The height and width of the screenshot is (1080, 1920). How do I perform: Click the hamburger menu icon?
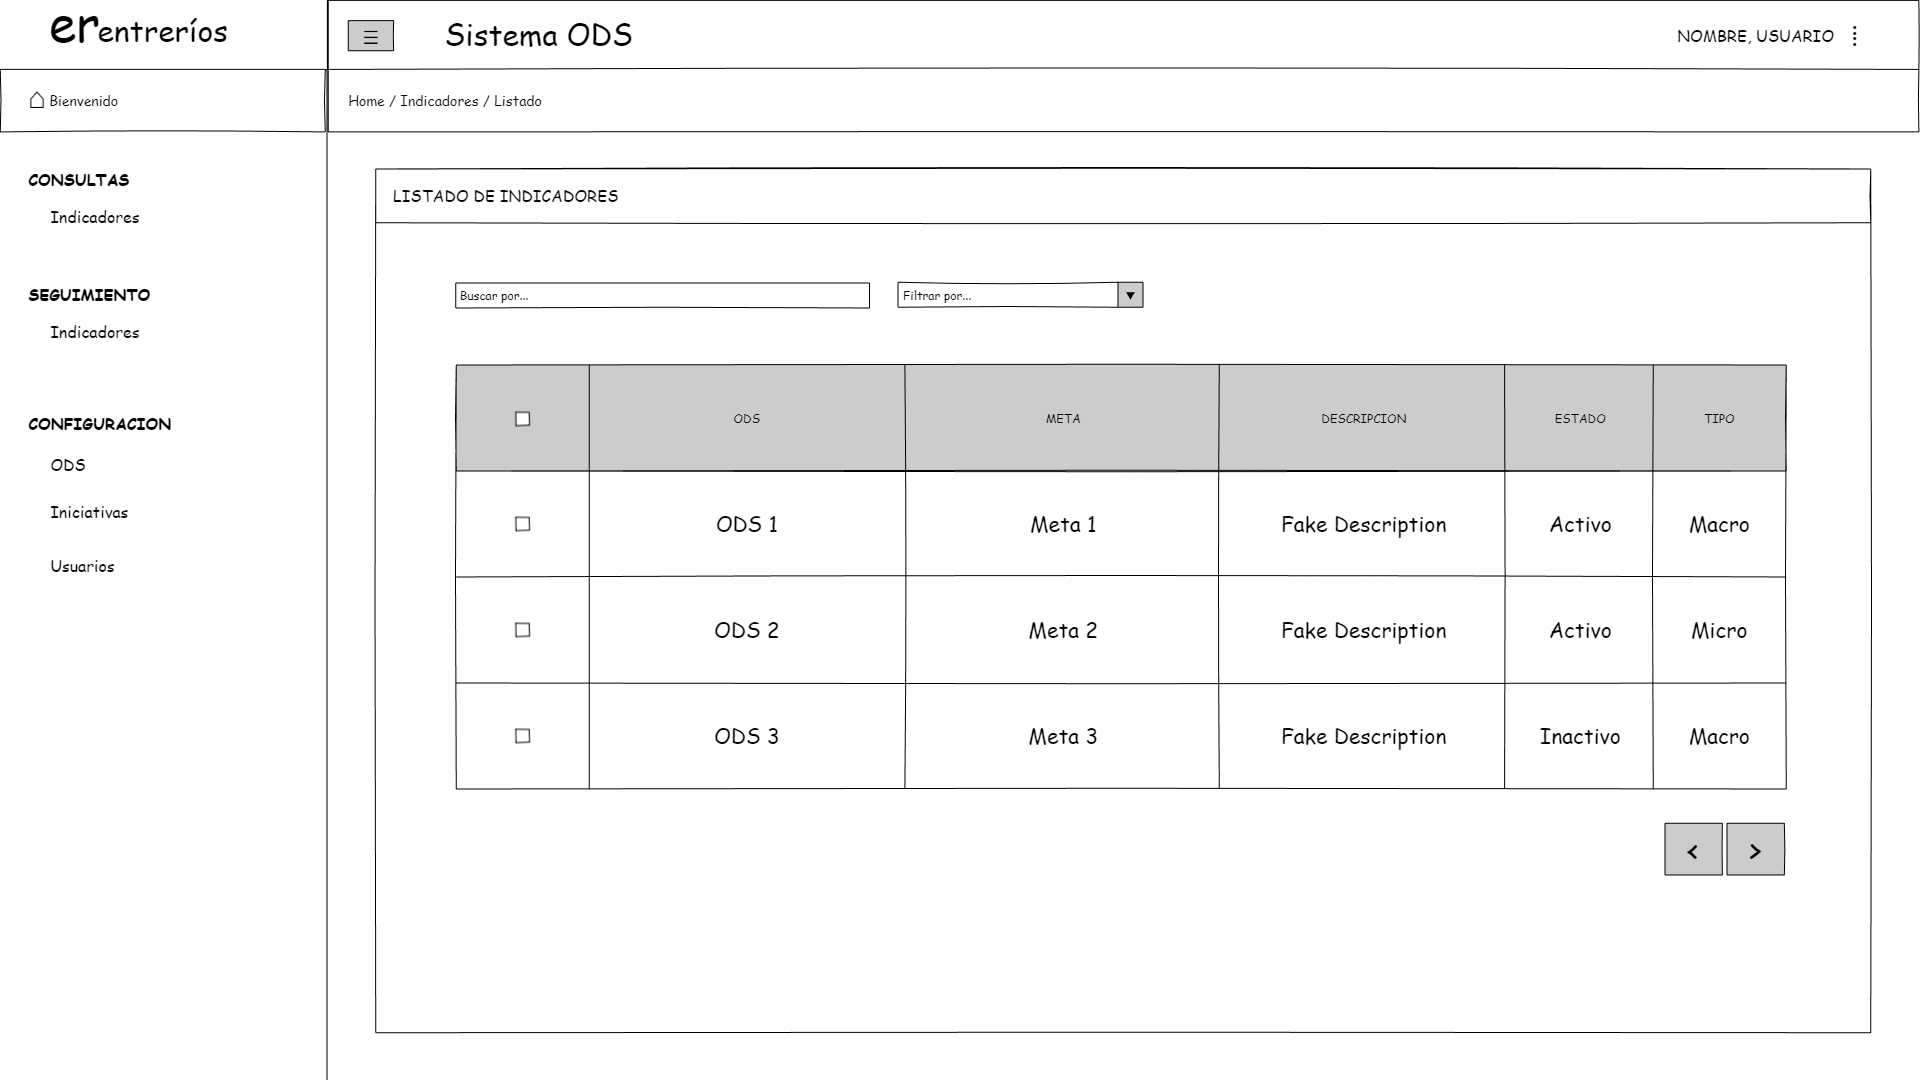click(x=370, y=37)
